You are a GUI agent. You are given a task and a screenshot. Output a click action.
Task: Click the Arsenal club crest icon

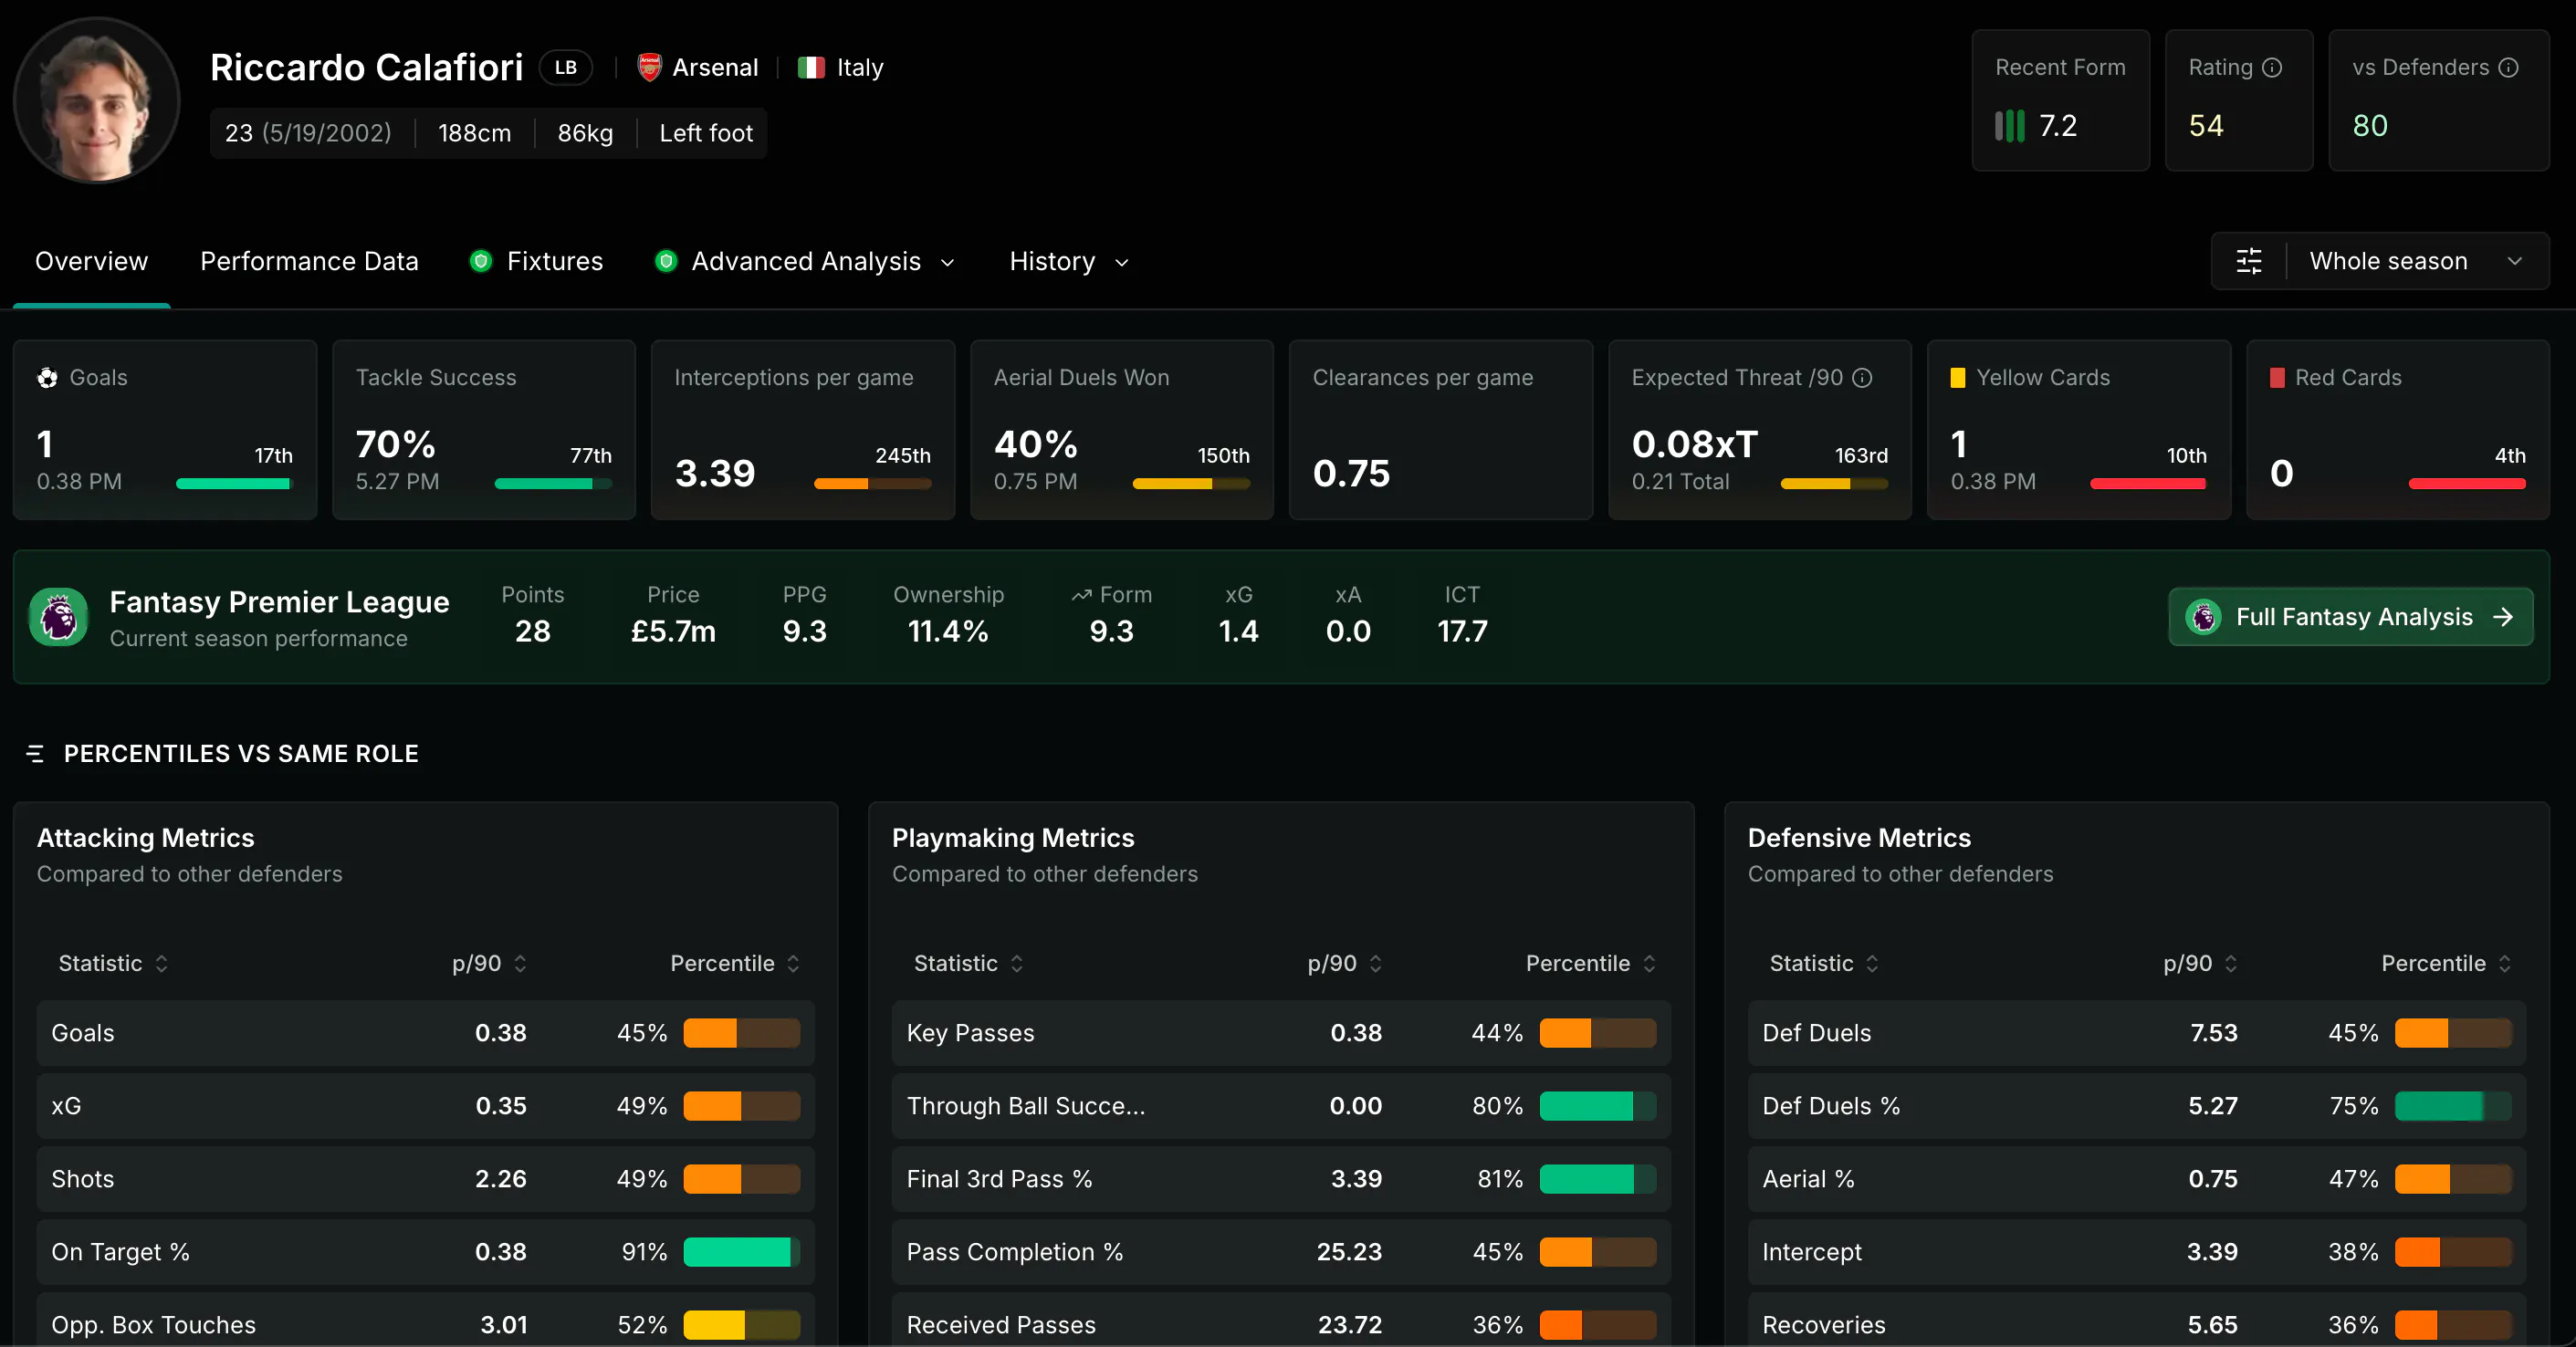coord(649,67)
